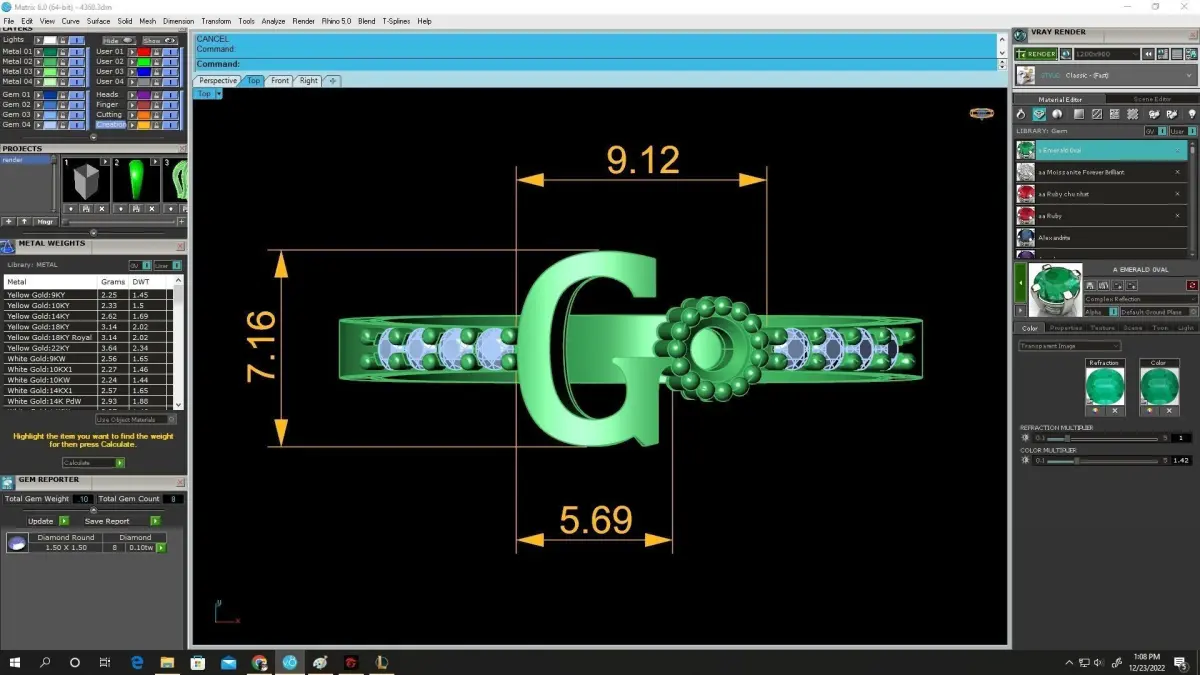Open the Complex Reflection dropdown
The height and width of the screenshot is (675, 1200).
coord(1140,299)
